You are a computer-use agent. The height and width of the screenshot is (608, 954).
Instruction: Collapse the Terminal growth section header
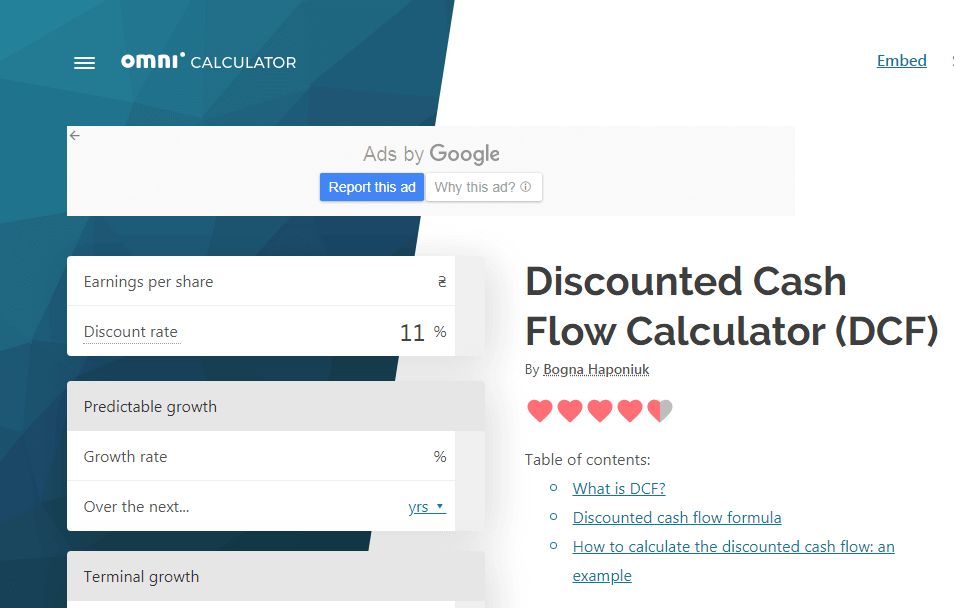tap(276, 576)
